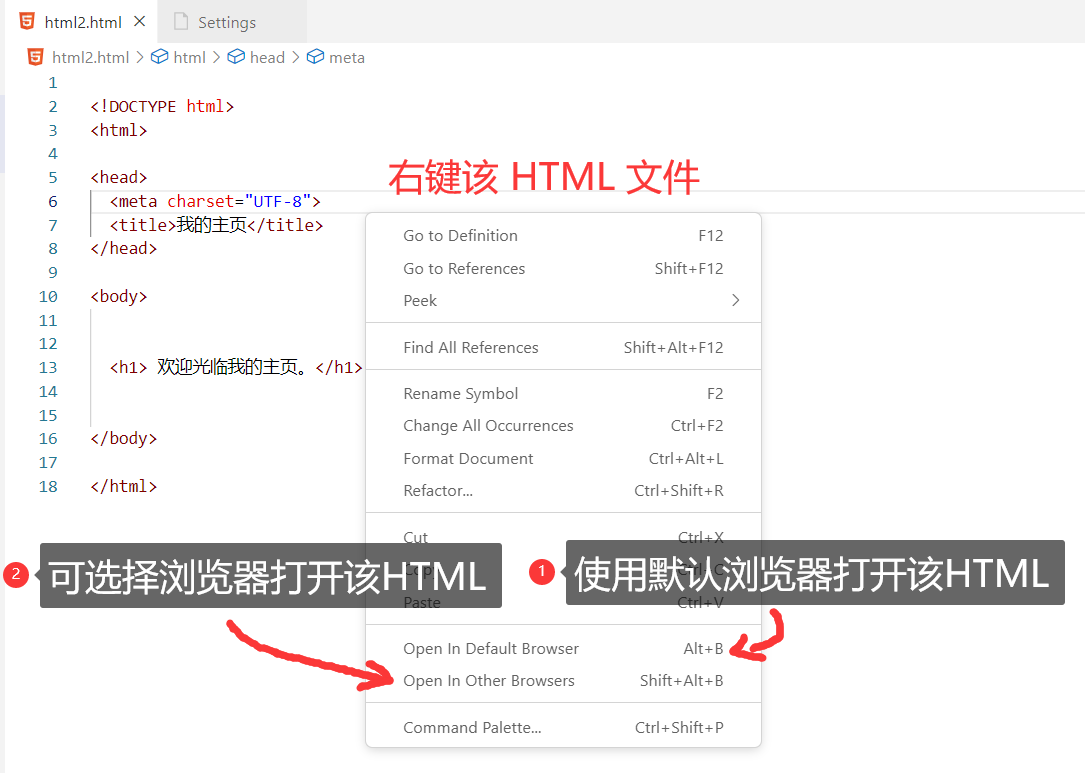
Task: Click line number 2 in the gutter
Action: [x=53, y=107]
